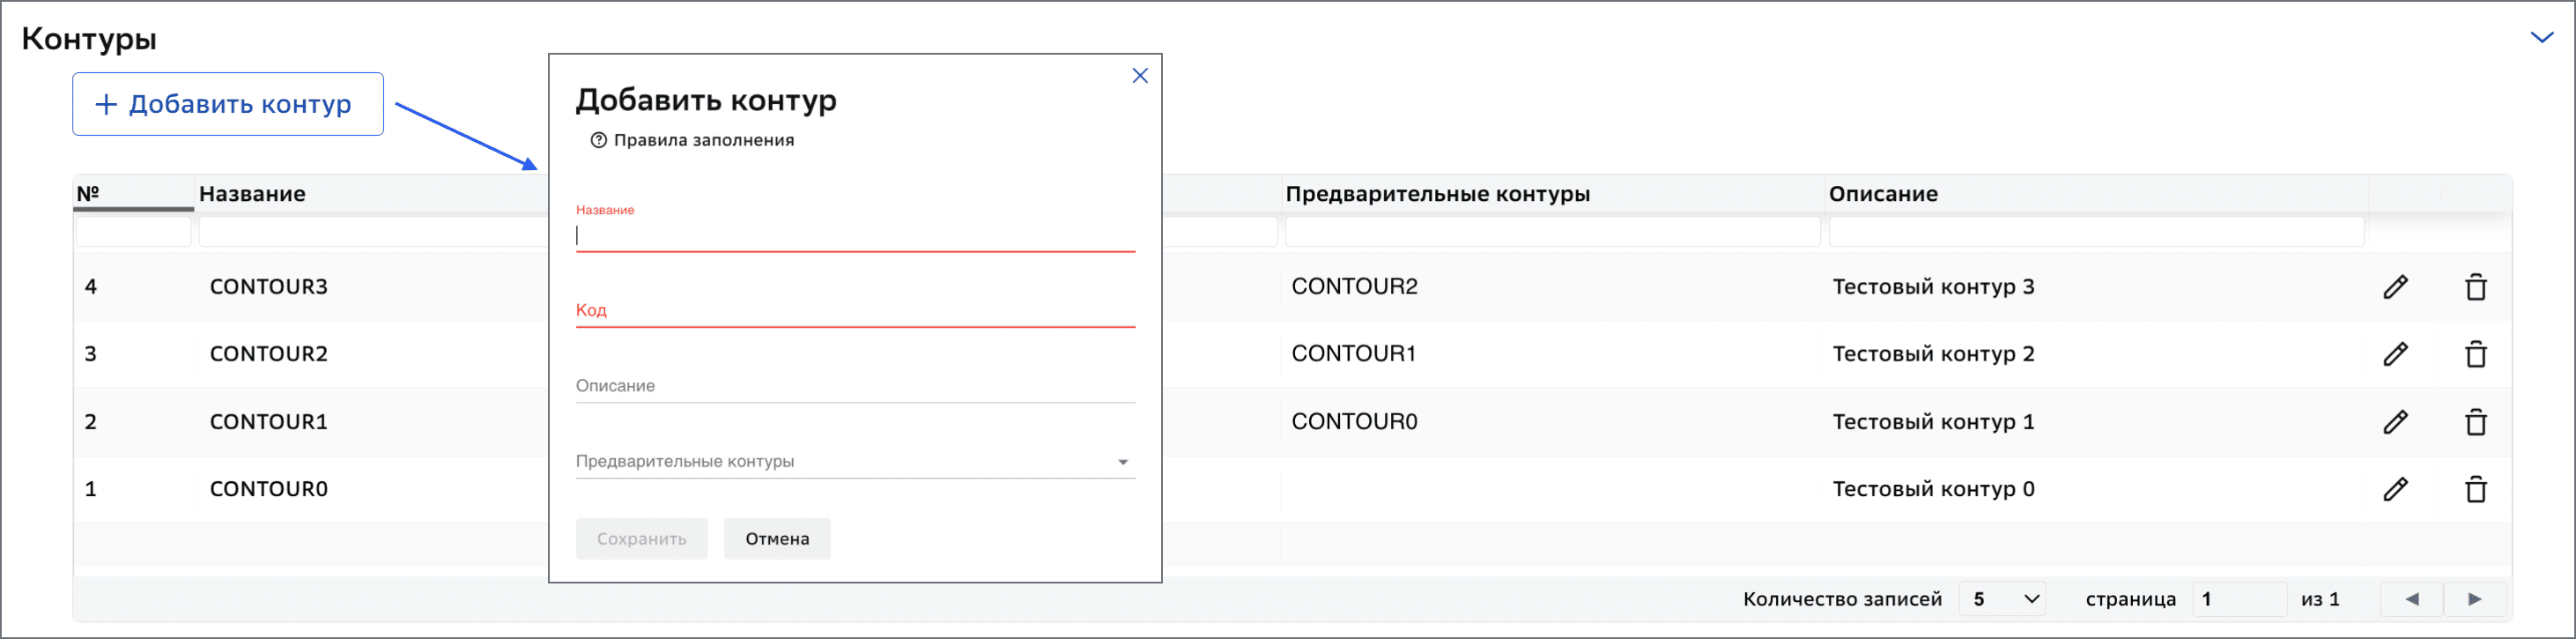
Task: Delete the CONTOUR3 row with trash icon
Action: point(2475,287)
